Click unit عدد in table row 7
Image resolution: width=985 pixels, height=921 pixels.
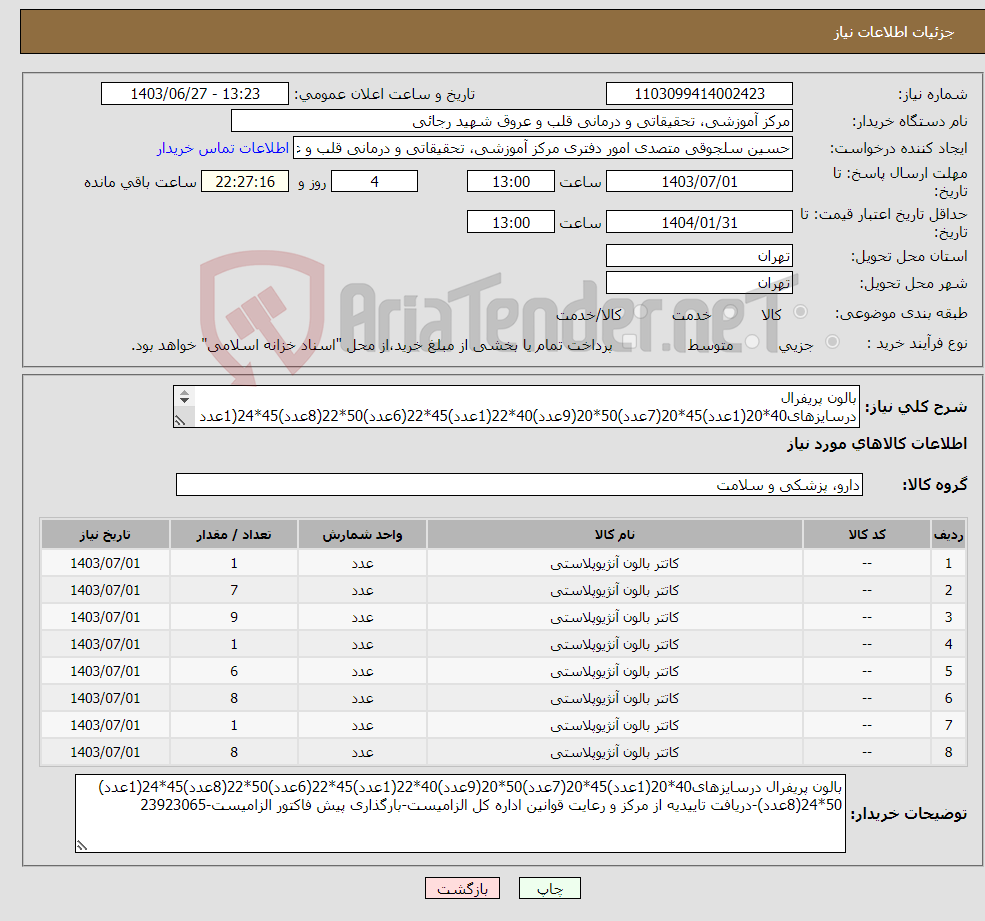(362, 726)
